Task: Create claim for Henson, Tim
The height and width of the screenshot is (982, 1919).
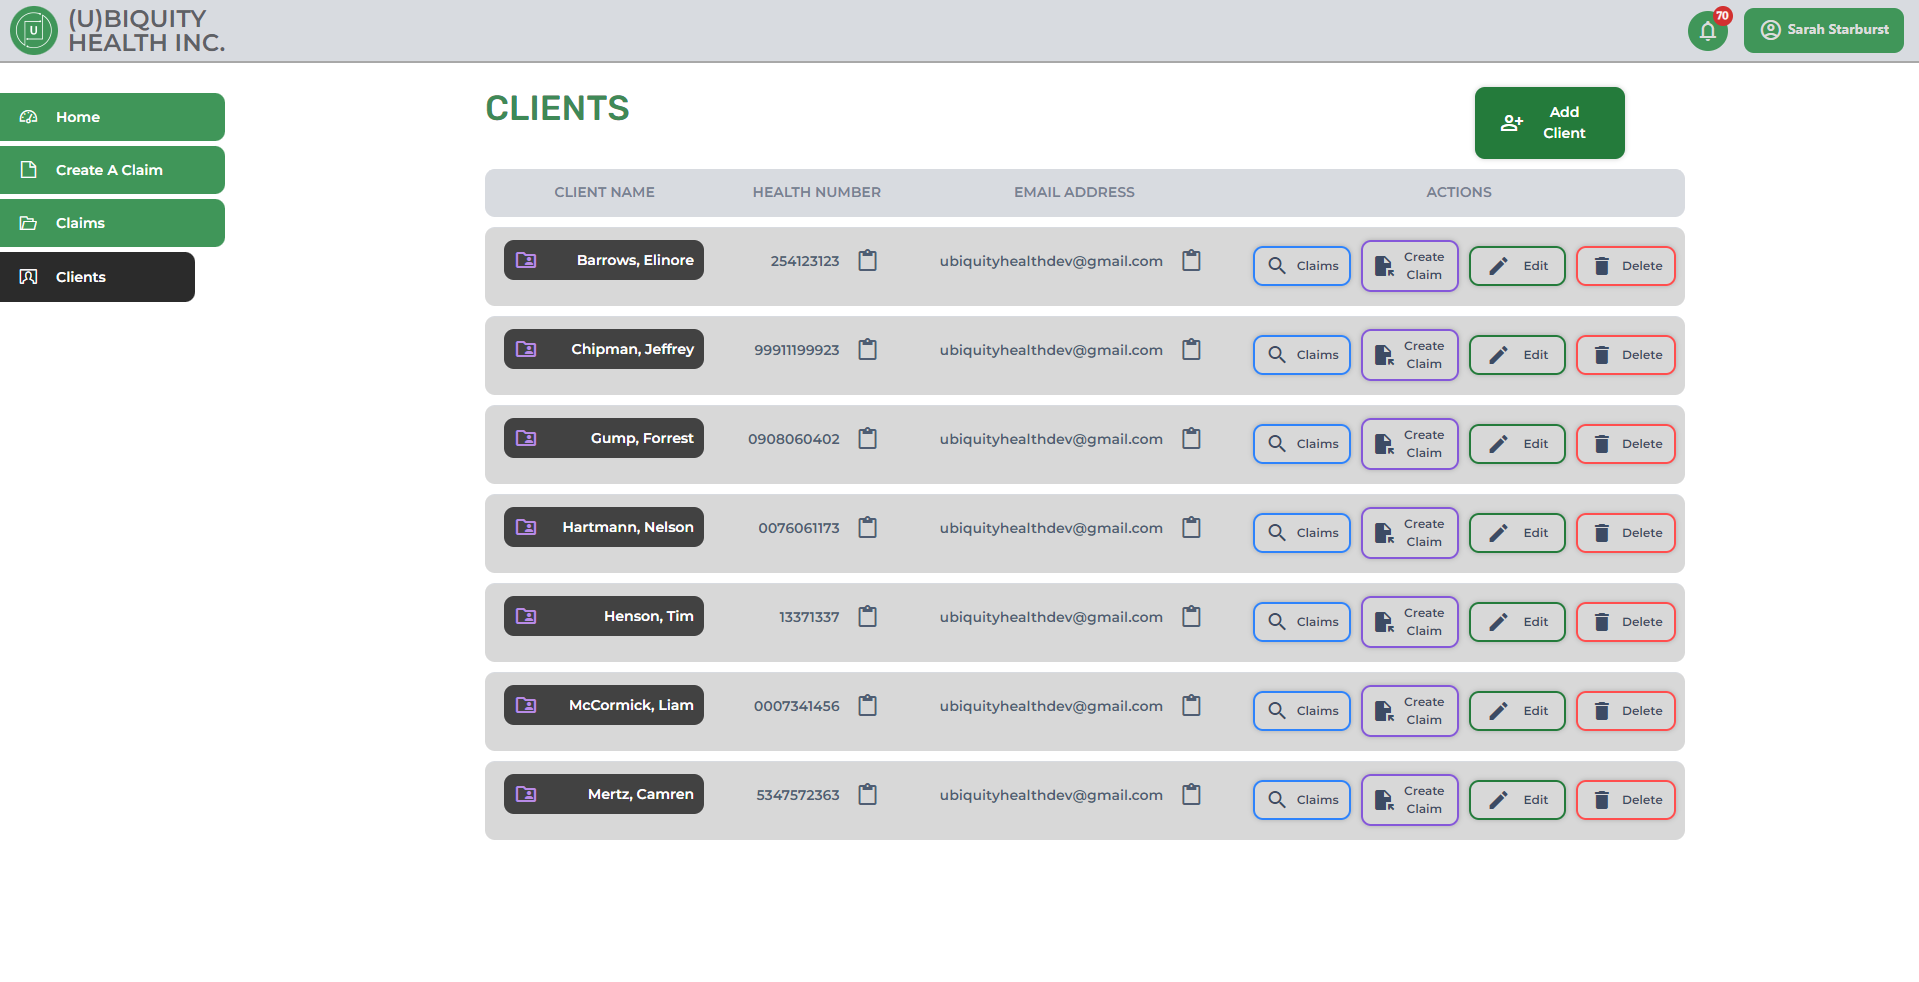Action: (1409, 622)
